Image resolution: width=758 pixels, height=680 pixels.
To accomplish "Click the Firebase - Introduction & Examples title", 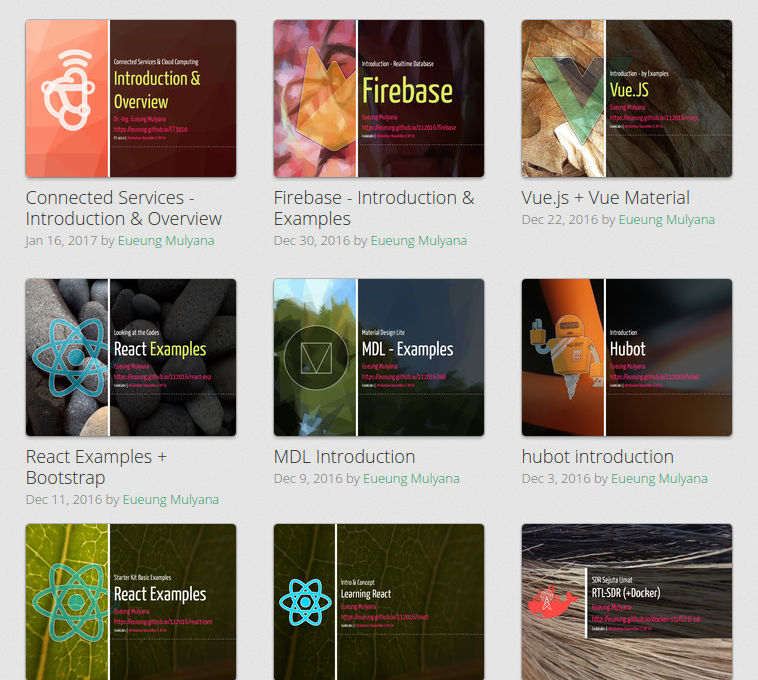I will (374, 208).
